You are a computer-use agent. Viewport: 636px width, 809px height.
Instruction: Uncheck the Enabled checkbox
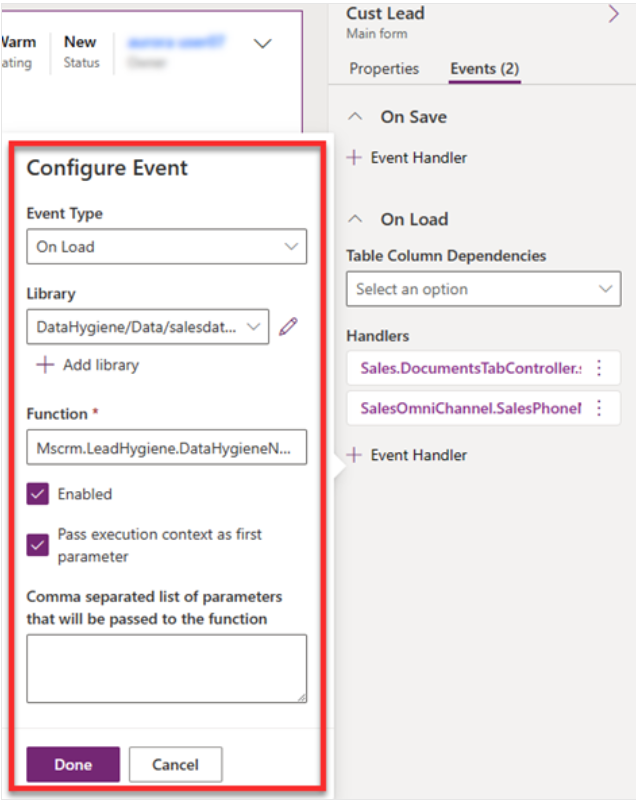coord(38,494)
